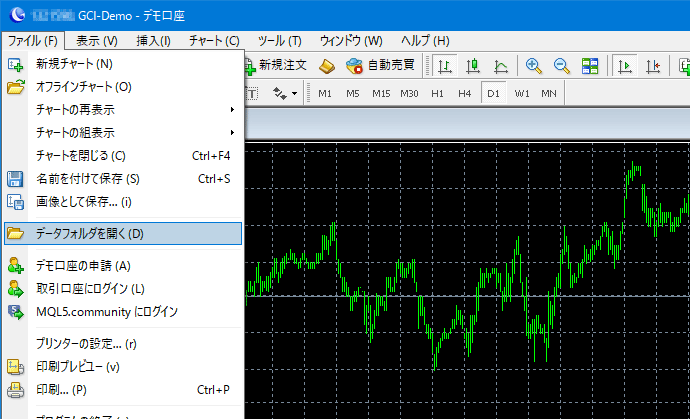Click the application logo in title bar

coord(17,15)
